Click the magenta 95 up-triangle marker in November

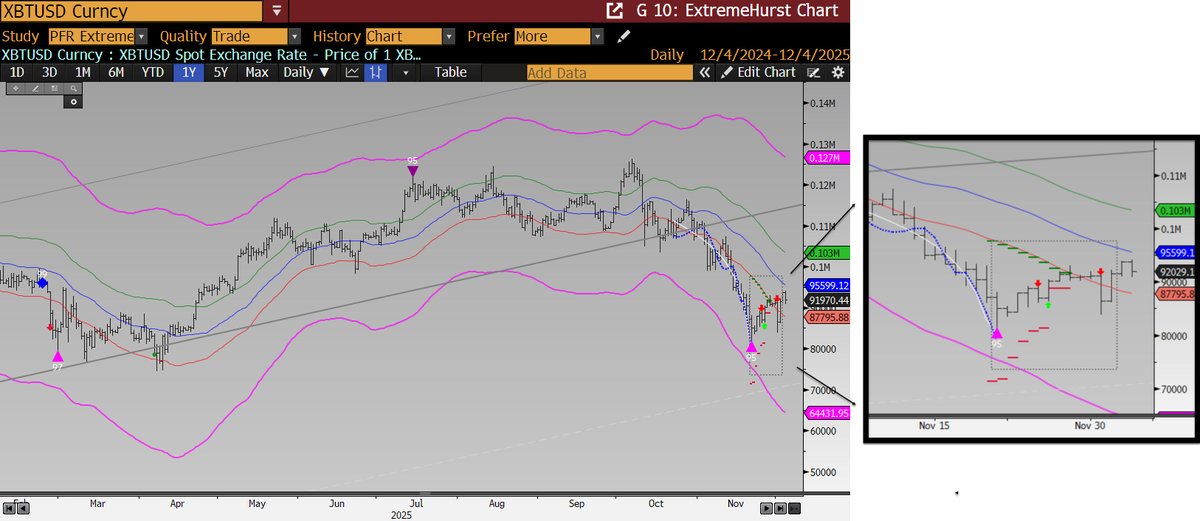[x=752, y=347]
